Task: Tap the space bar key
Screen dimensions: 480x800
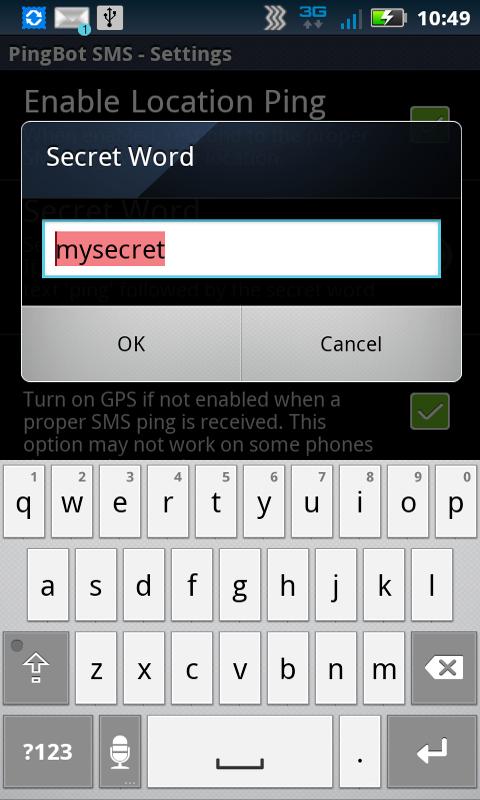Action: coord(240,752)
